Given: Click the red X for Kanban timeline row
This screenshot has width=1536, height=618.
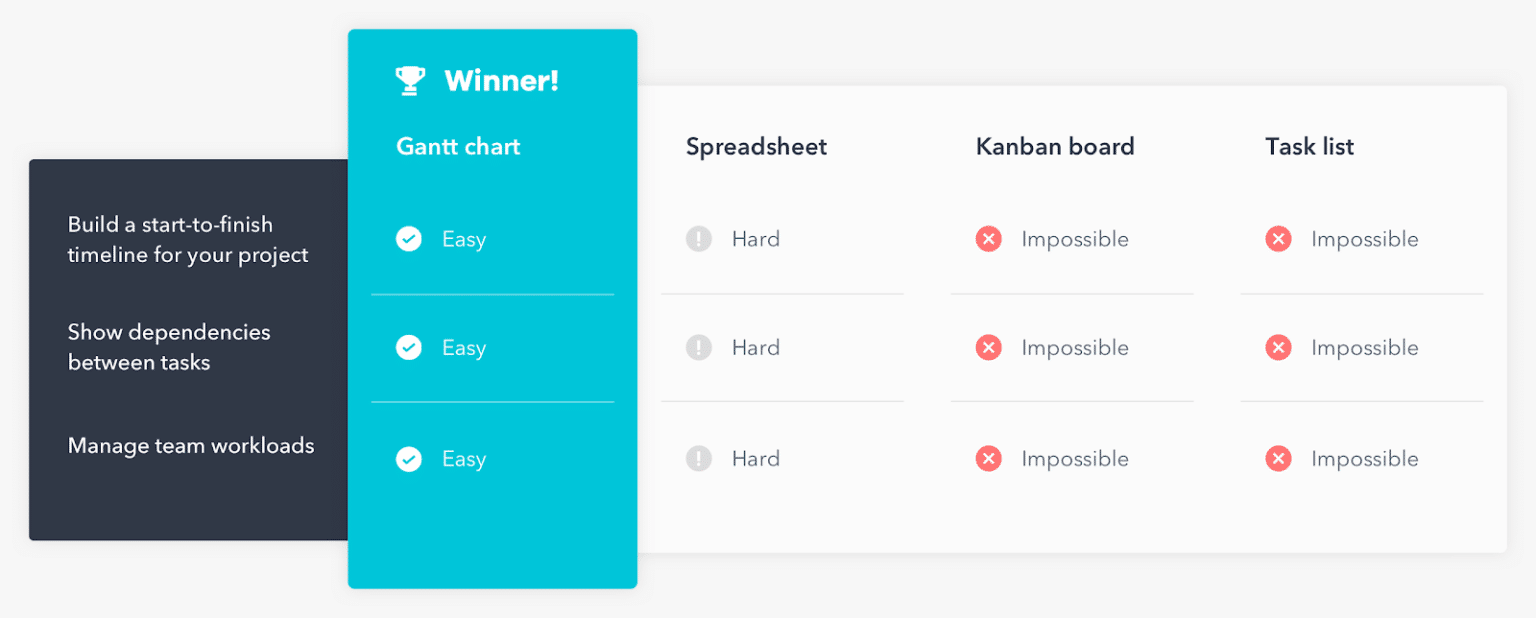Looking at the screenshot, I should 988,239.
